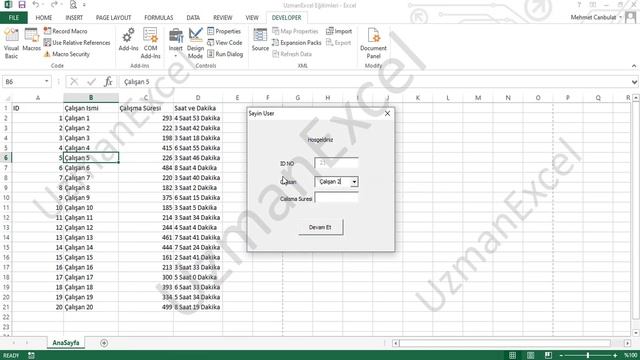Switch to Page Break Preview in status bar

(x=548, y=356)
